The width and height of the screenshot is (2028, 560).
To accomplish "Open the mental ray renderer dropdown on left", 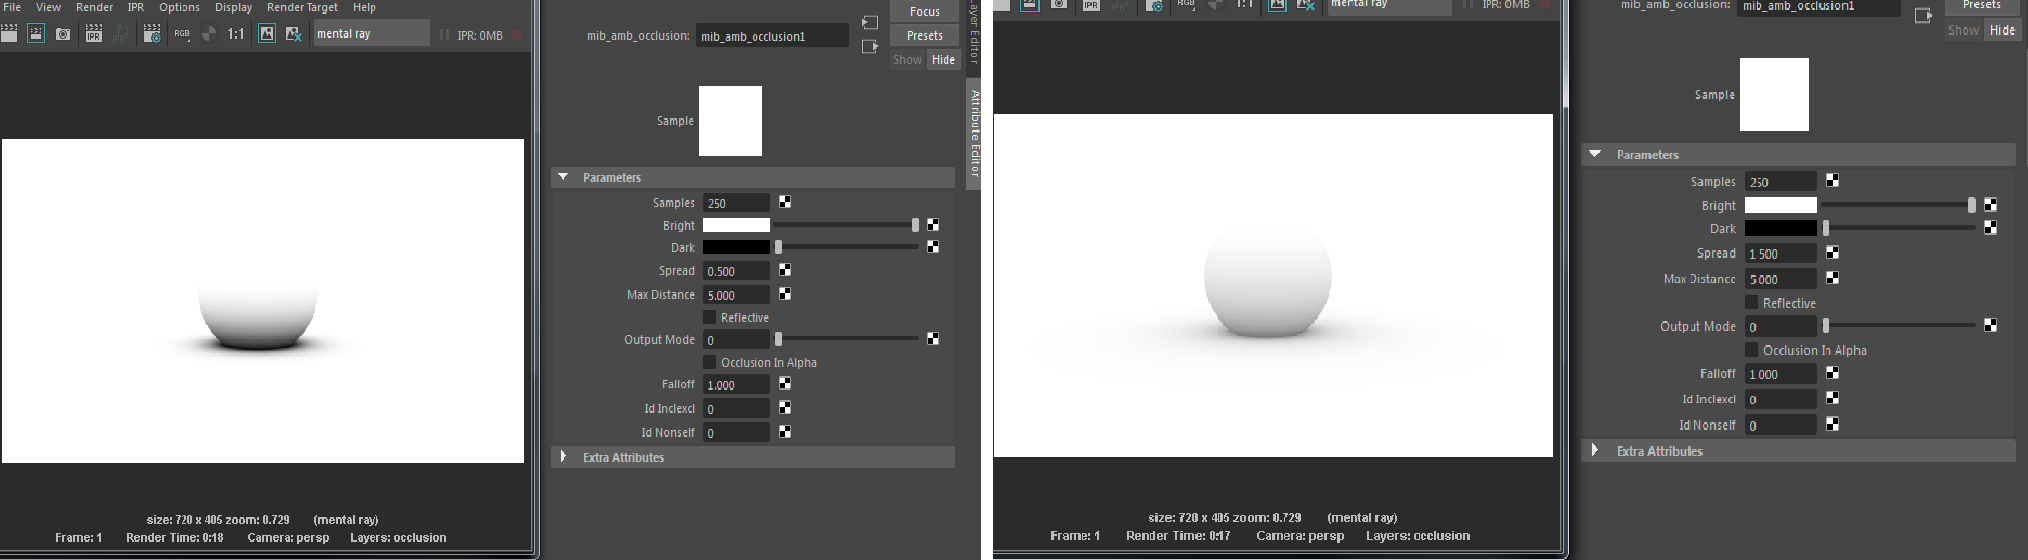I will (x=370, y=34).
